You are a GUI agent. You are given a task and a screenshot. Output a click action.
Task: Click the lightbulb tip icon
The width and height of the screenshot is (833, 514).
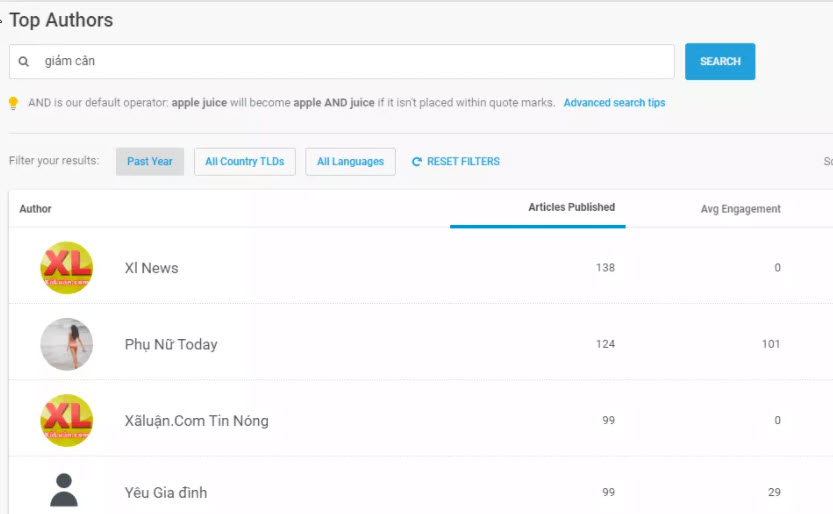pyautogui.click(x=14, y=103)
